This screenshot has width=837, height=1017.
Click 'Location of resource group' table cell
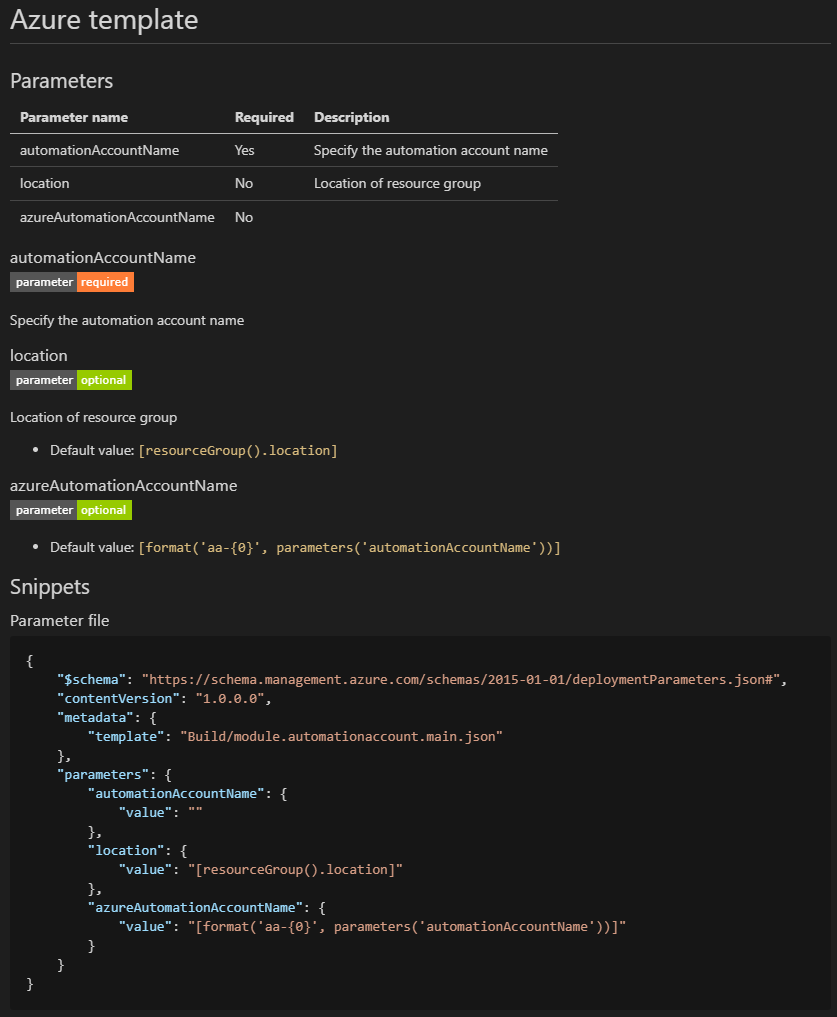coord(397,184)
